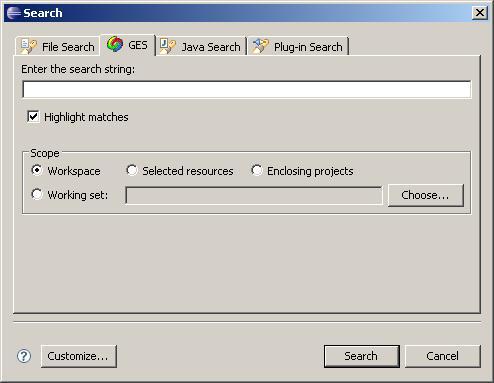The image size is (494, 383).
Task: Click the Eclipse icon in the title bar
Action: coord(14,13)
